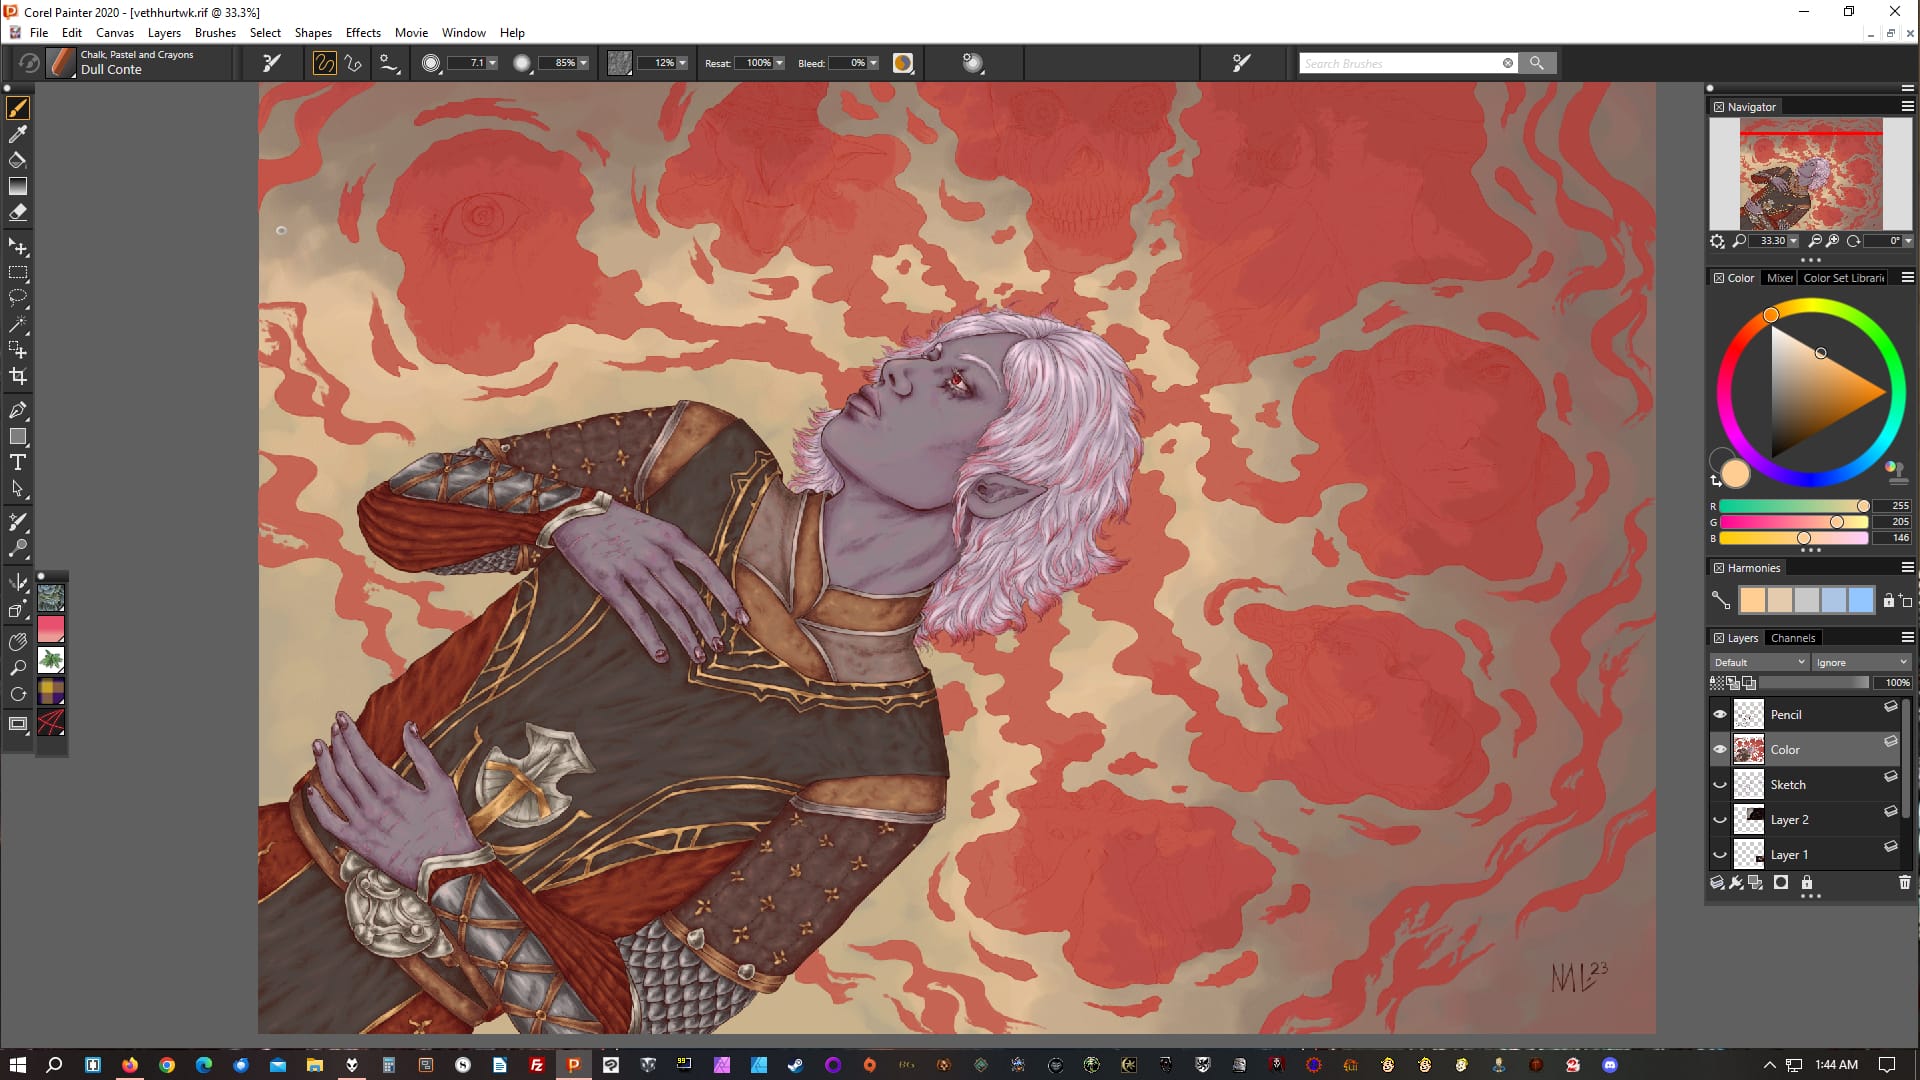1920x1080 pixels.
Task: Activate the Text tool
Action: click(x=18, y=462)
